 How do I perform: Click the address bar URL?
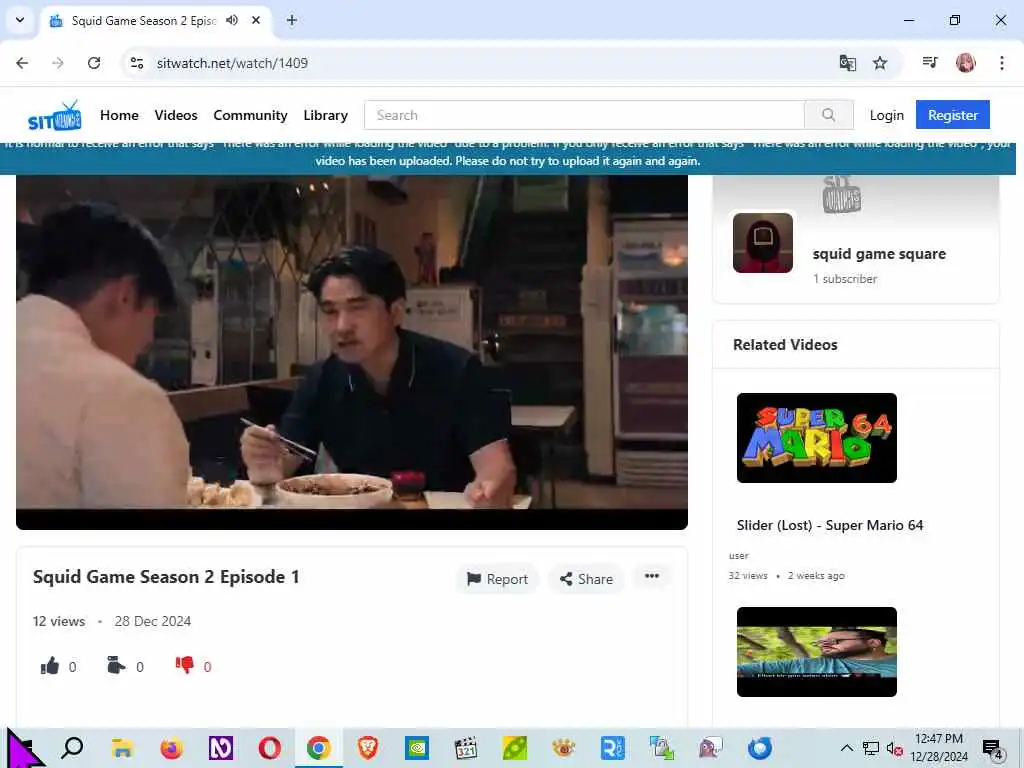[232, 63]
